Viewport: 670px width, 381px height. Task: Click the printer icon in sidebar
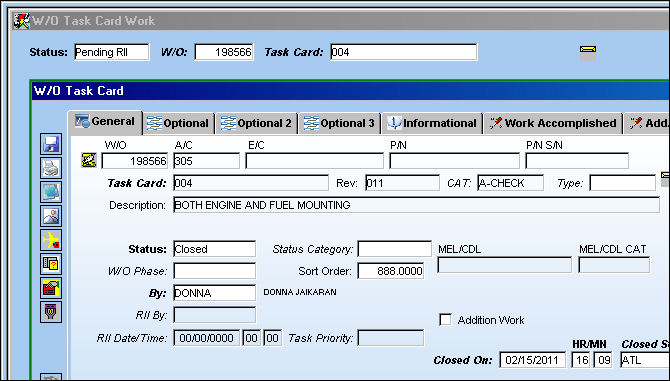[x=51, y=168]
